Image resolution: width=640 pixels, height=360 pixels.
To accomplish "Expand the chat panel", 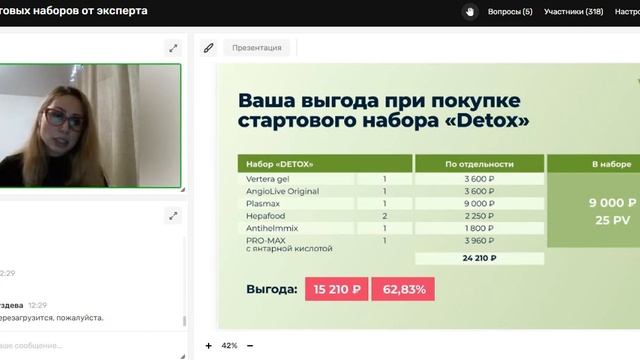I will [x=173, y=216].
